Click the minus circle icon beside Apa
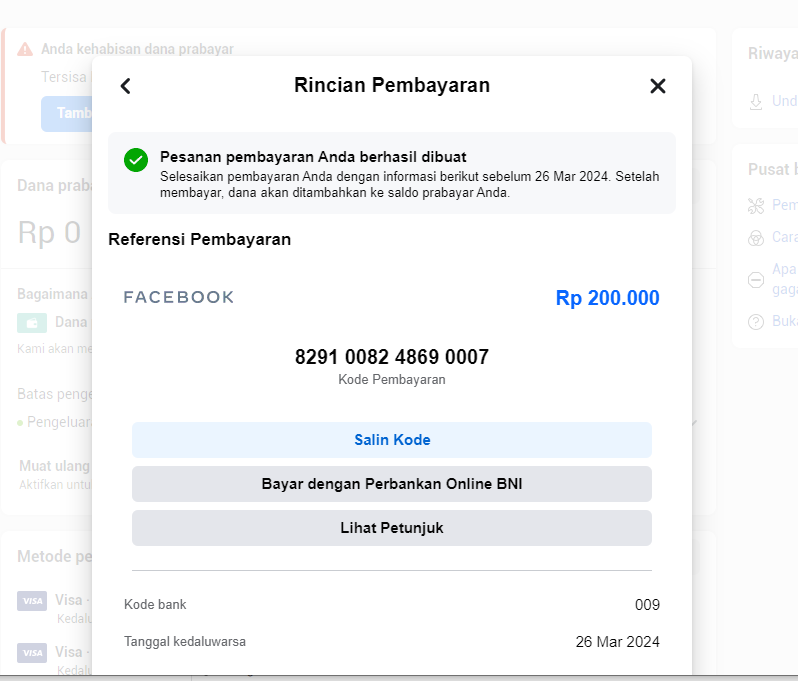This screenshot has height=681, width=798. click(x=756, y=279)
